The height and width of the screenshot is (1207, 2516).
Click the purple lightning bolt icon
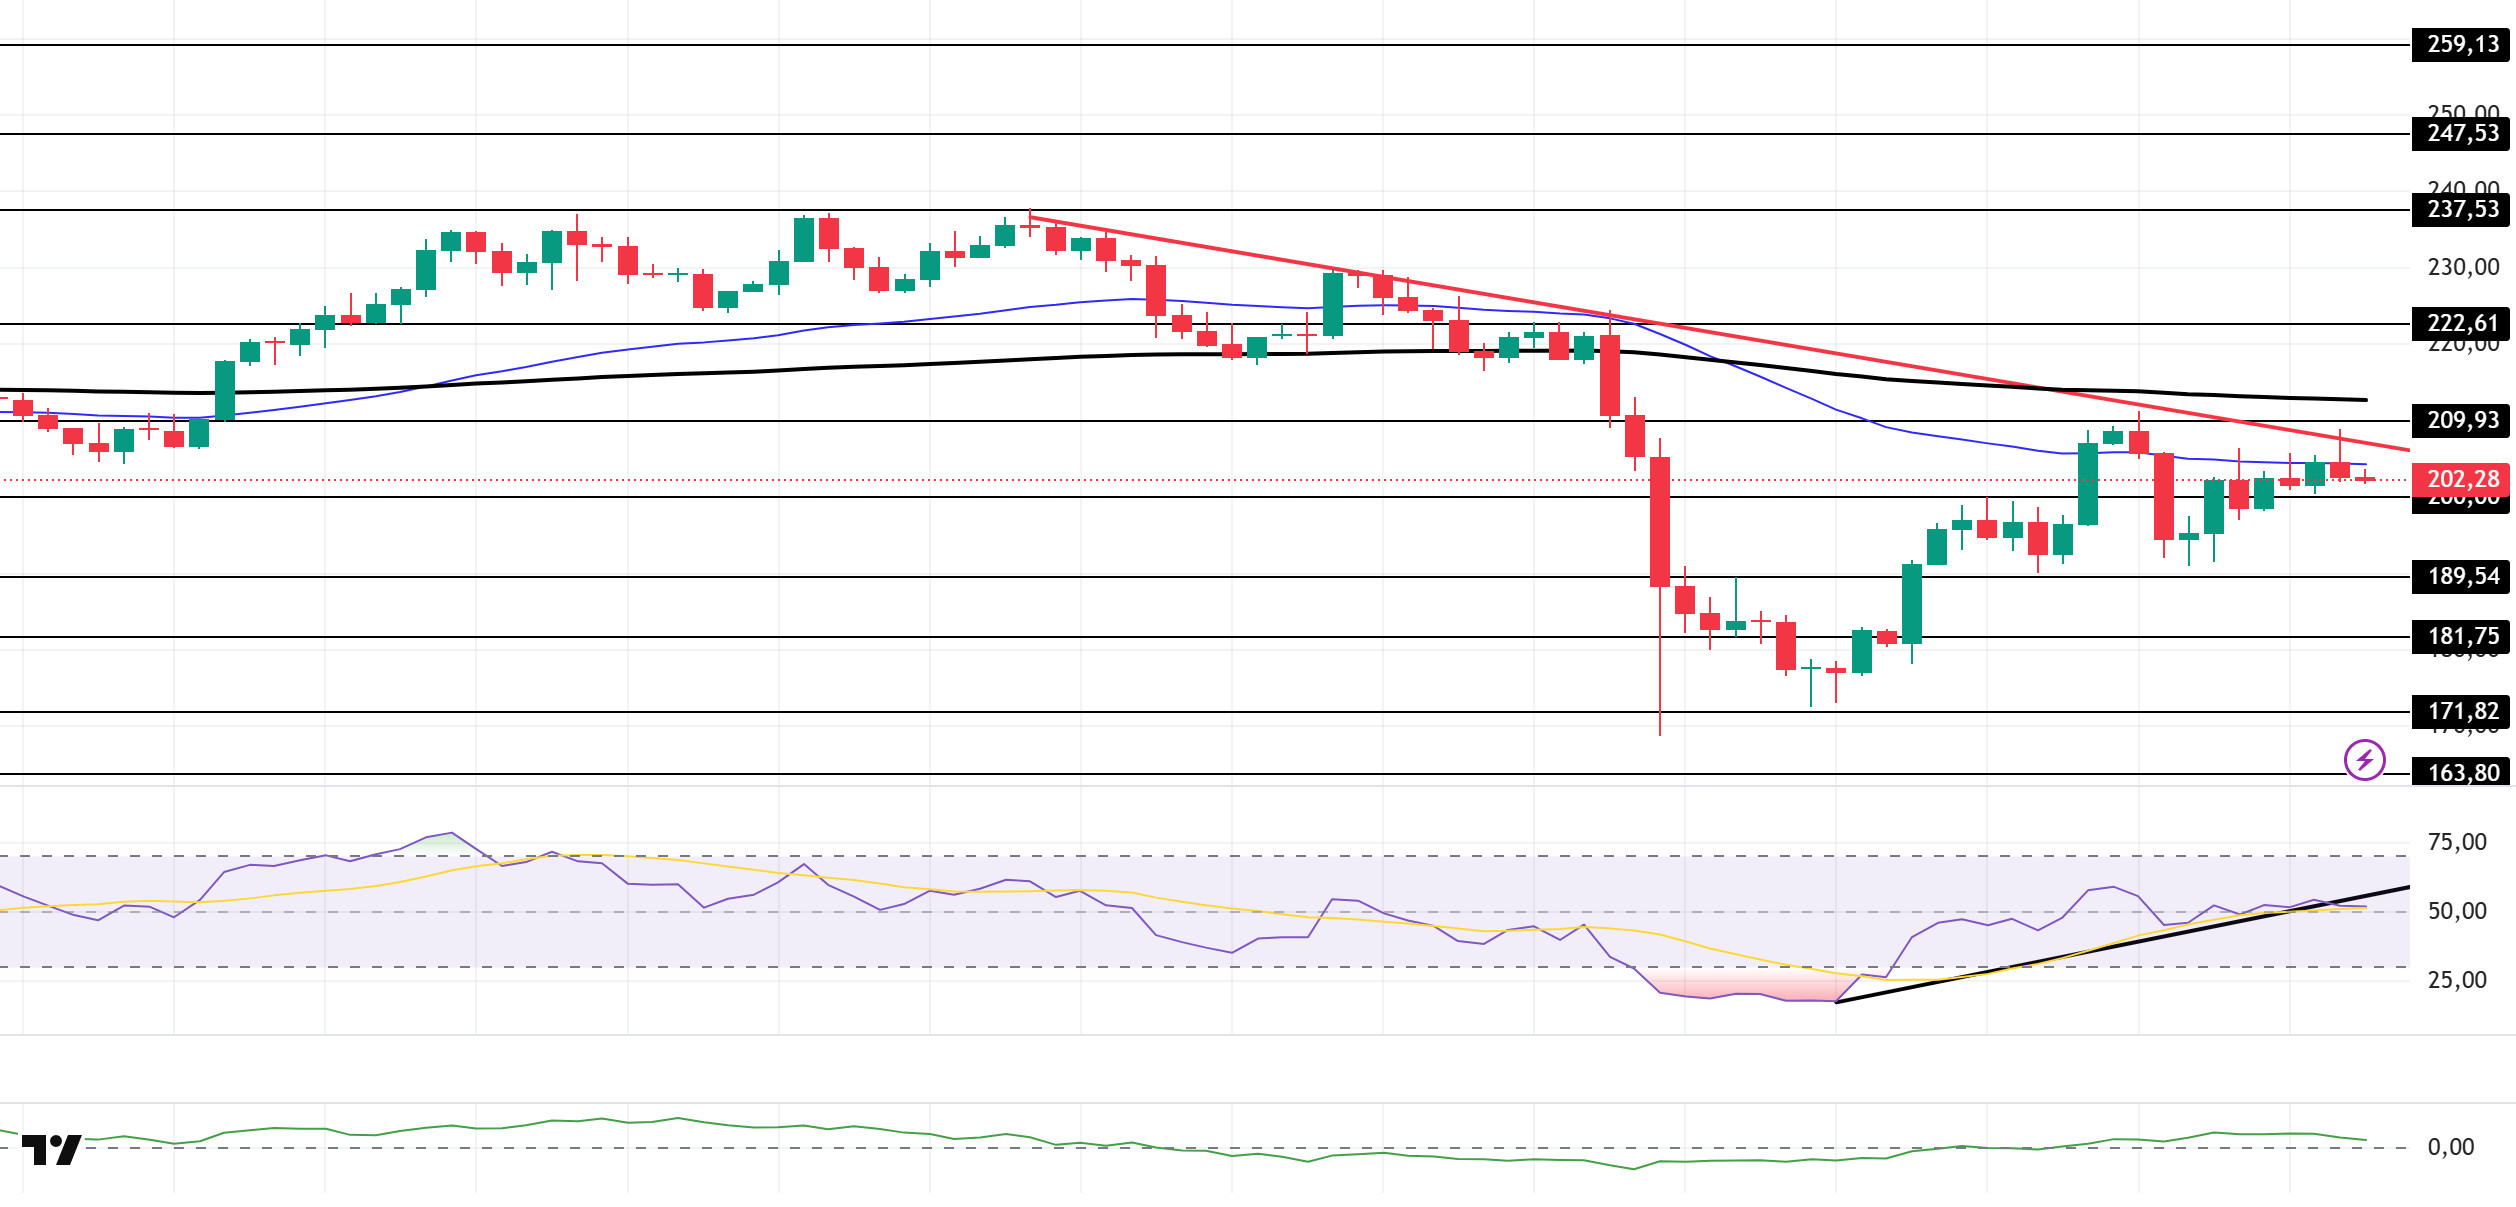(x=2364, y=760)
